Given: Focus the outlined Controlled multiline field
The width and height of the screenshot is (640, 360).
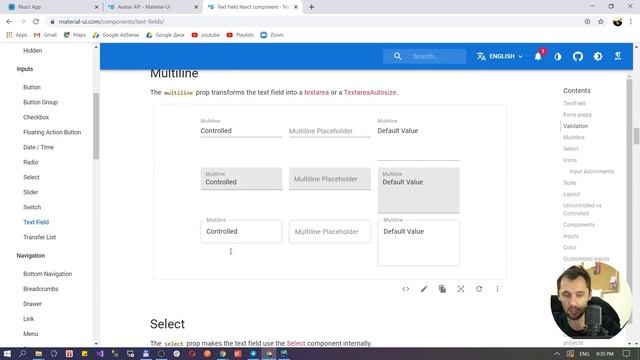Looking at the screenshot, I should pos(241,231).
